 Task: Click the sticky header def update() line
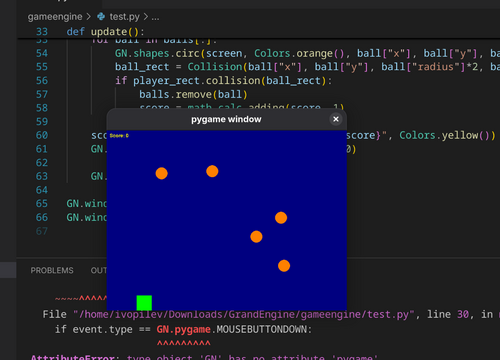pos(105,32)
